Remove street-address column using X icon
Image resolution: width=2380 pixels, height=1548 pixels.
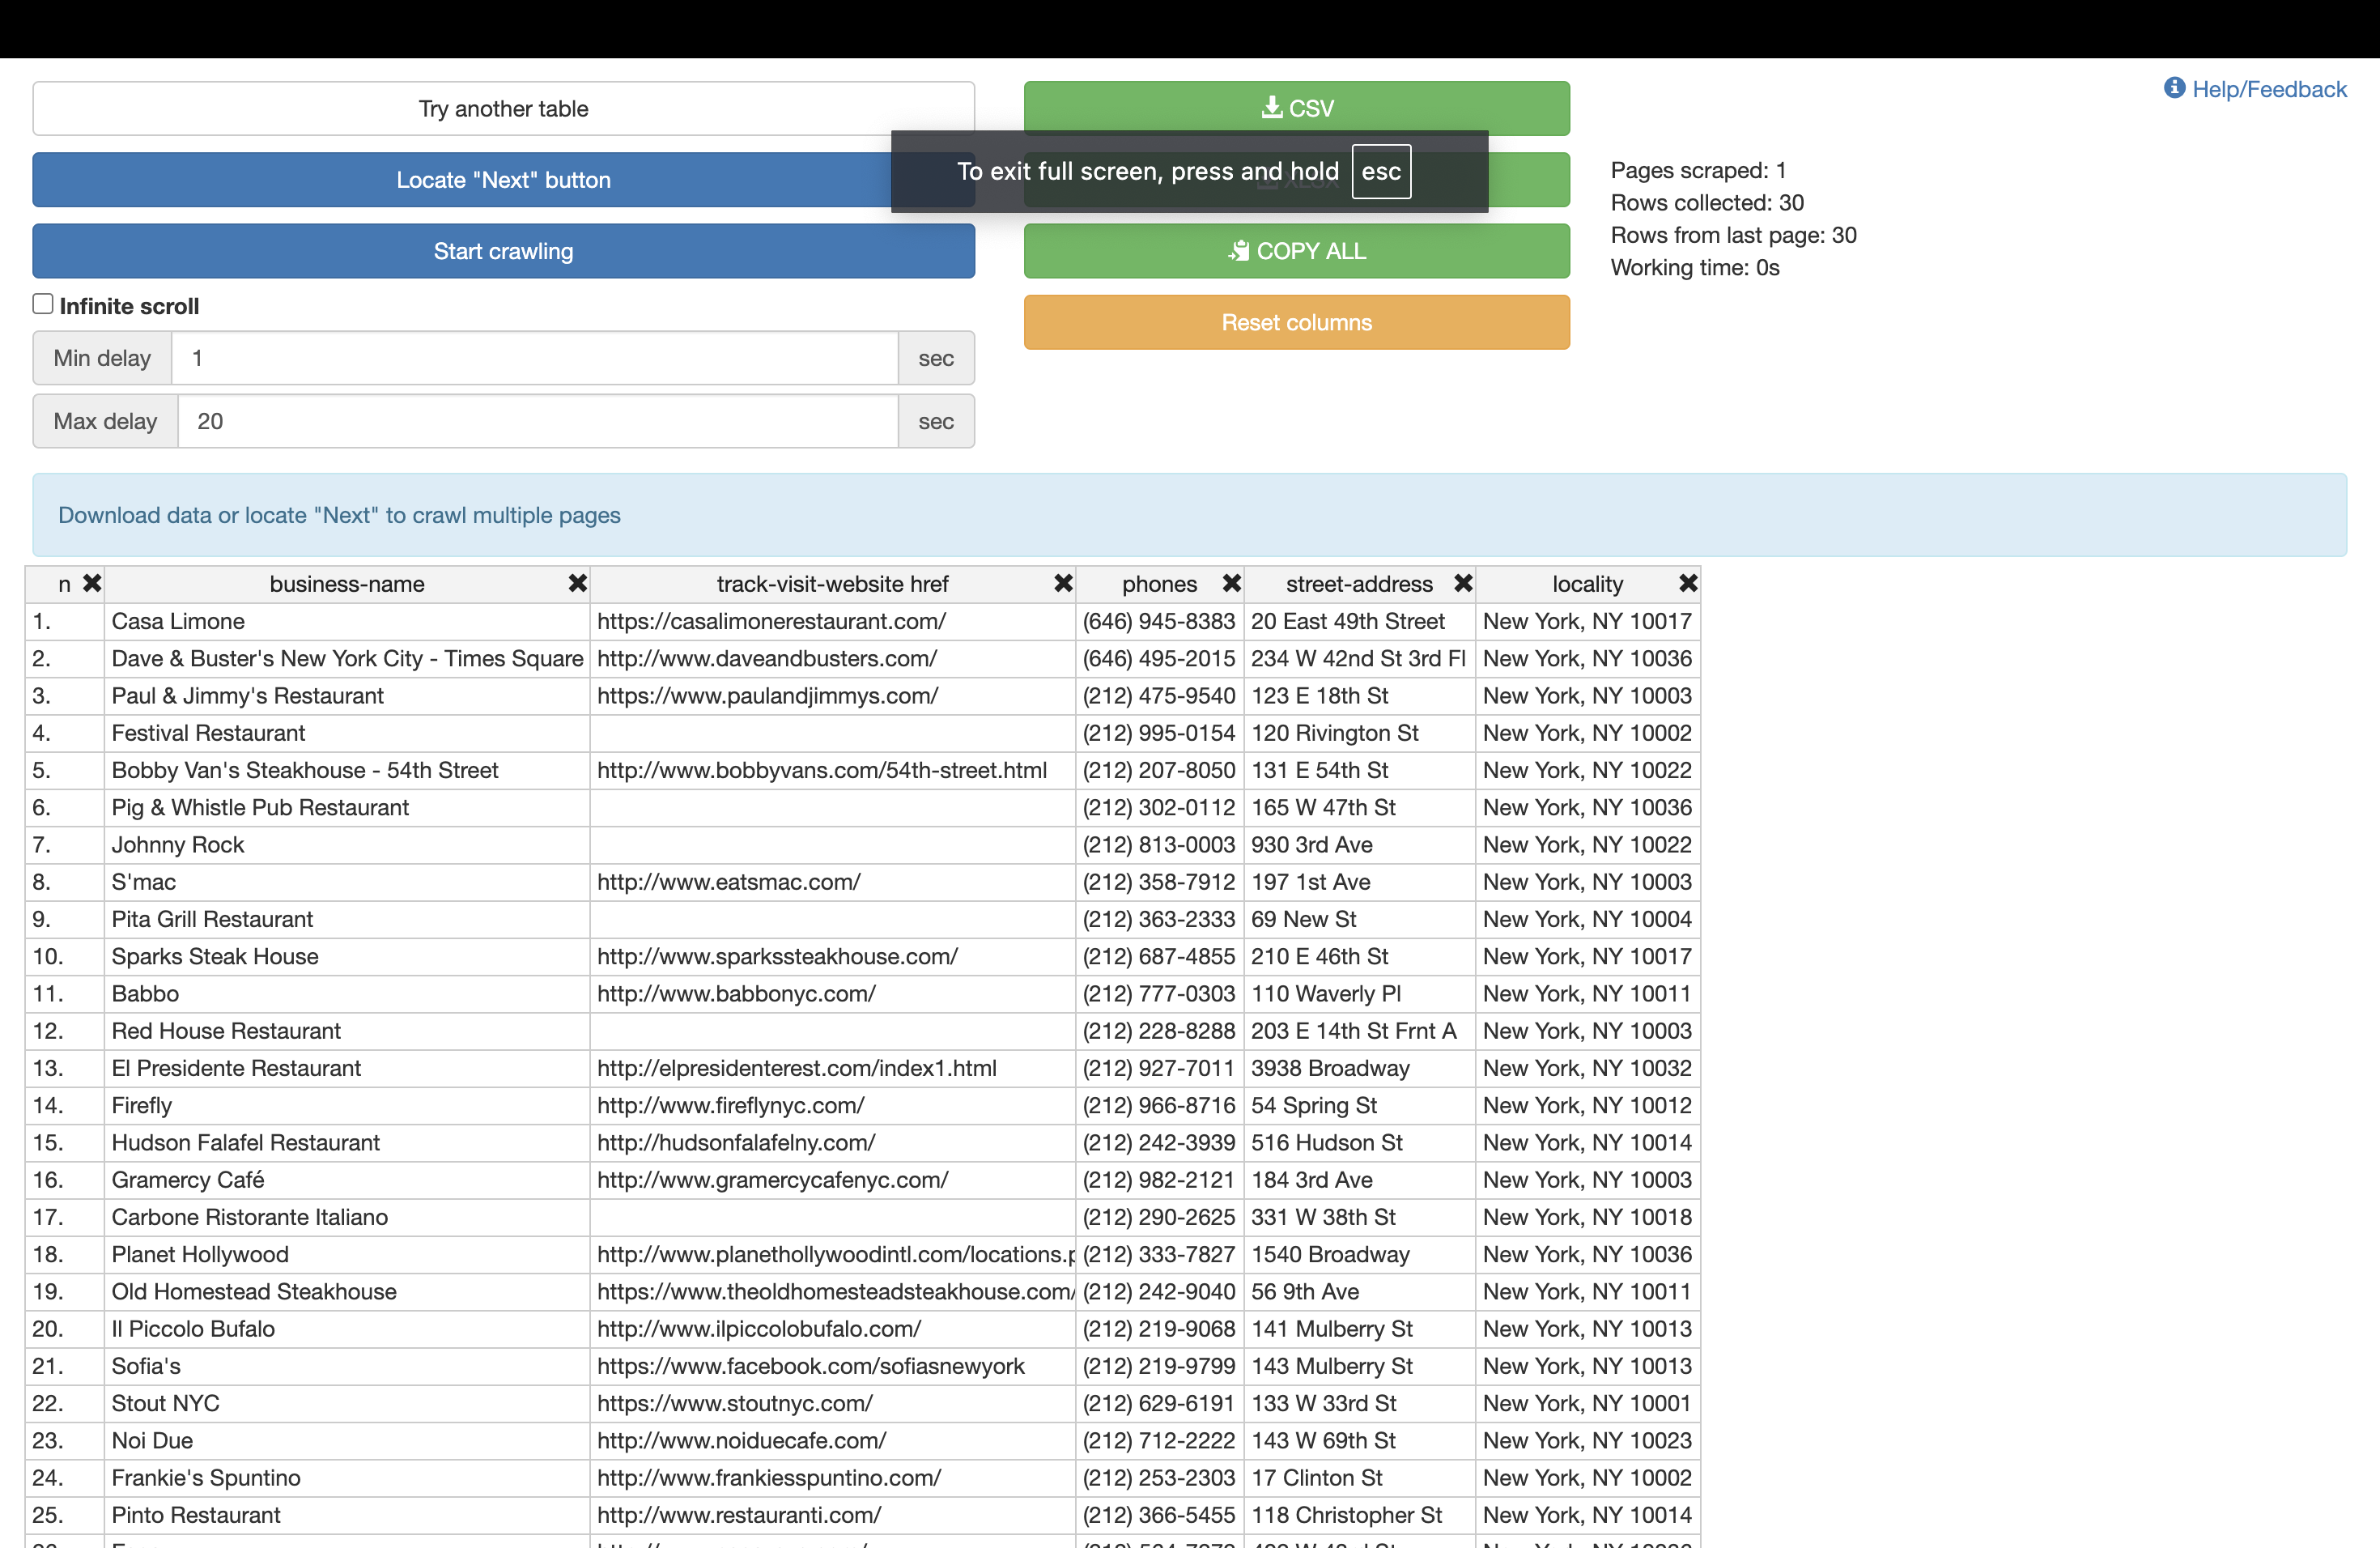1463,583
